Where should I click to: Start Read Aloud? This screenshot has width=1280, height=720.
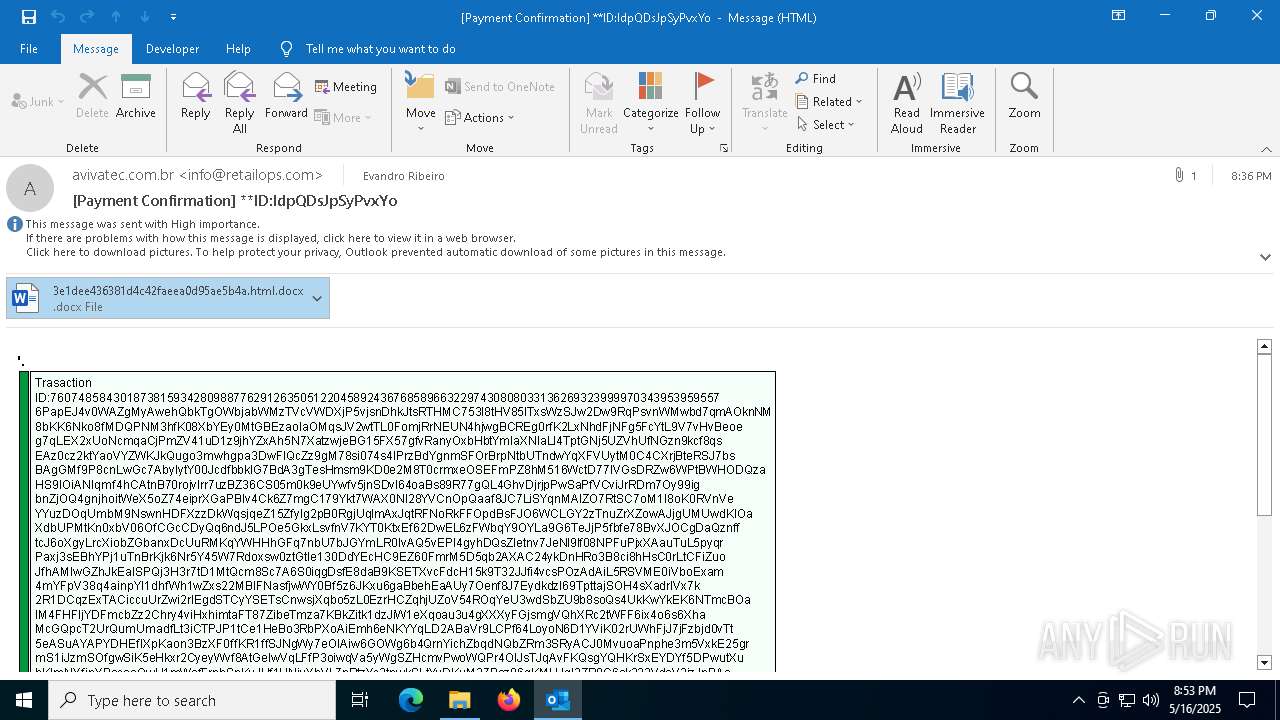[907, 103]
